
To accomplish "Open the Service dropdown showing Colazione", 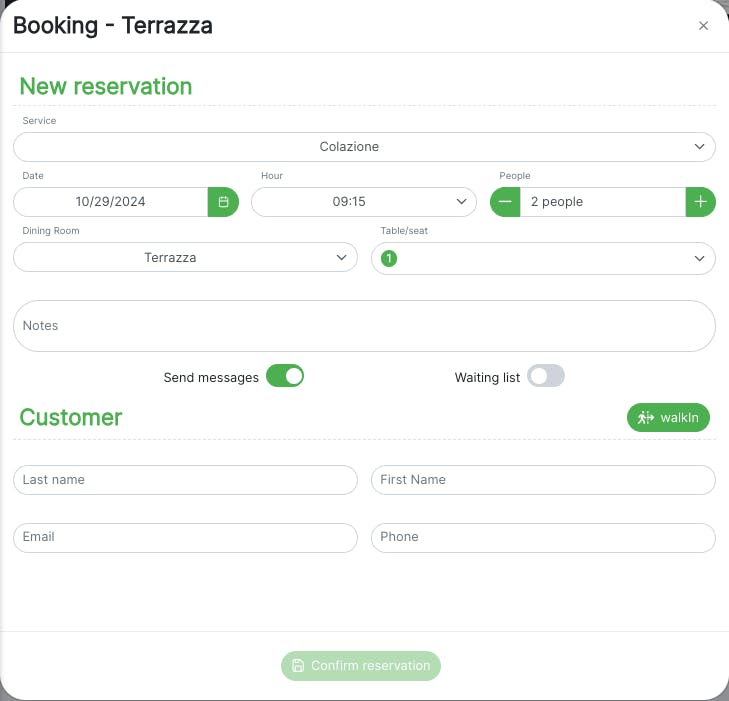I will (x=364, y=147).
